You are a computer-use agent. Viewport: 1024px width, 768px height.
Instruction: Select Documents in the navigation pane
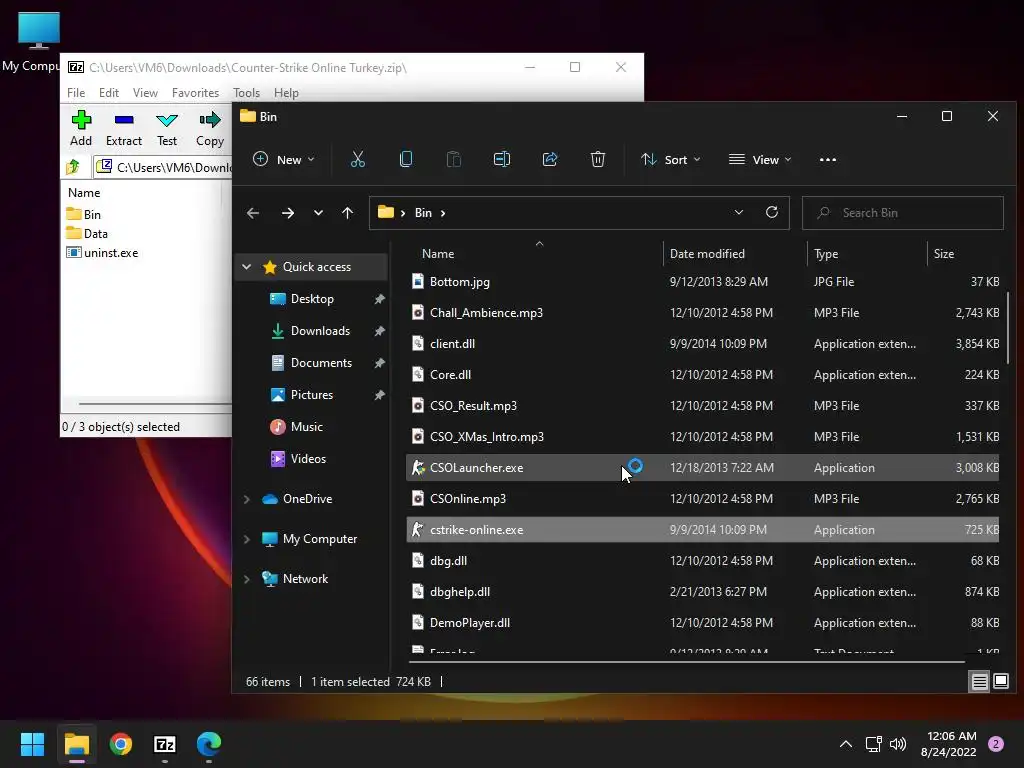coord(321,362)
